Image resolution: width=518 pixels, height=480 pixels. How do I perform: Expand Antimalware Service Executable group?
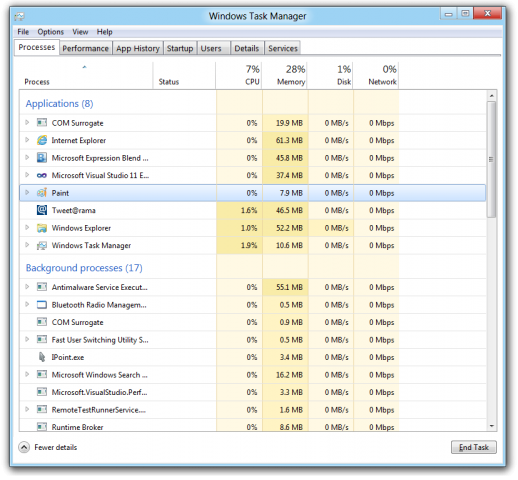tap(27, 287)
